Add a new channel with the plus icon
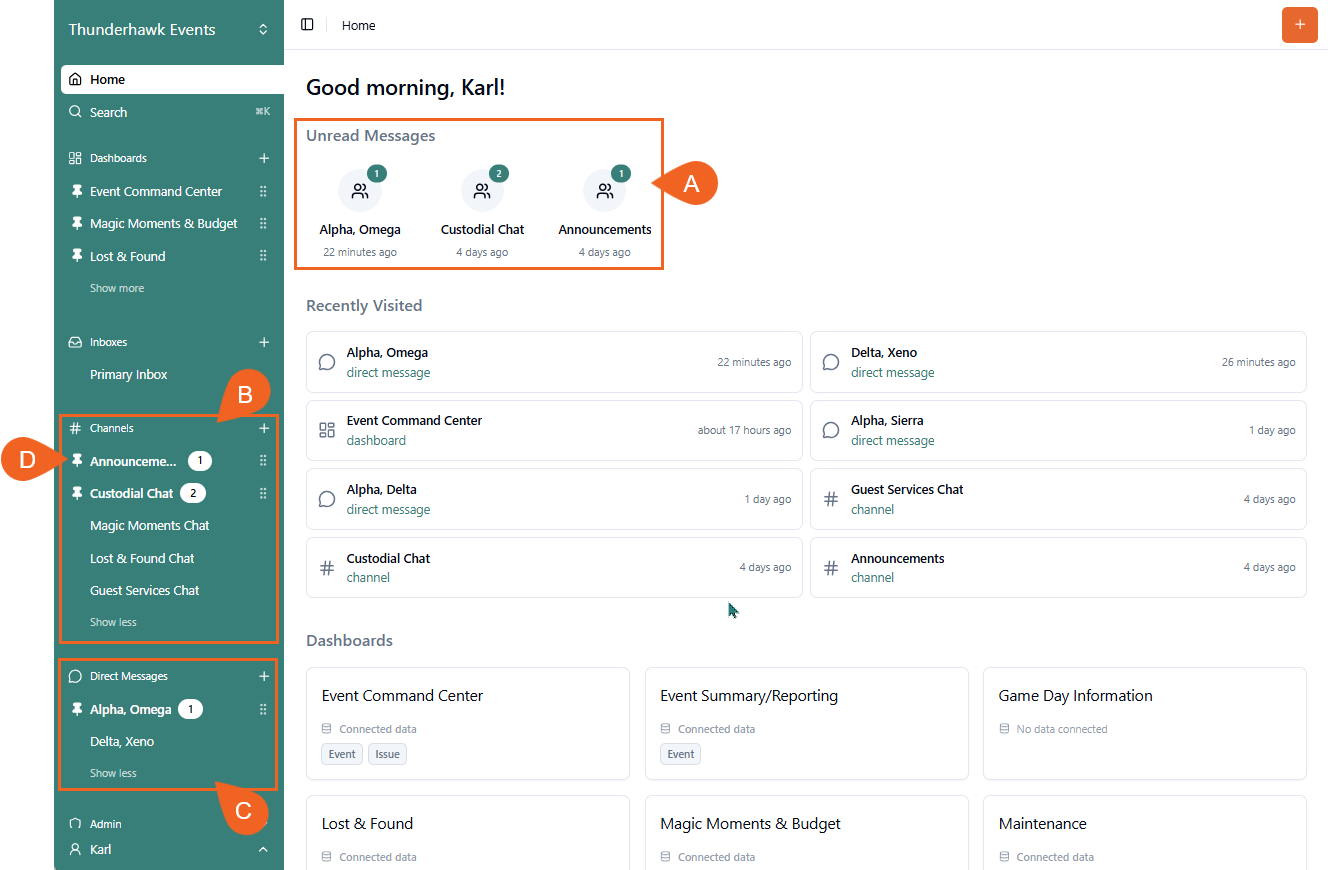 click(x=263, y=427)
